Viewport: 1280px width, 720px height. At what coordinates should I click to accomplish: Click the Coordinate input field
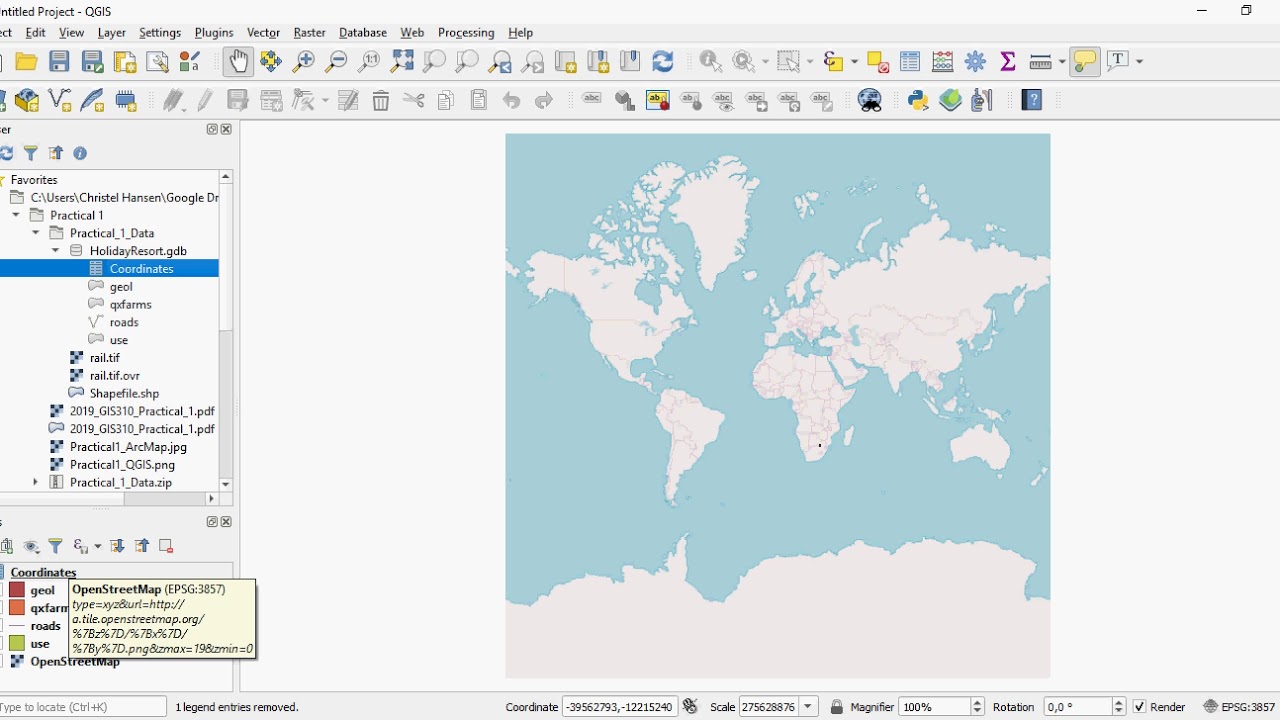(x=619, y=707)
